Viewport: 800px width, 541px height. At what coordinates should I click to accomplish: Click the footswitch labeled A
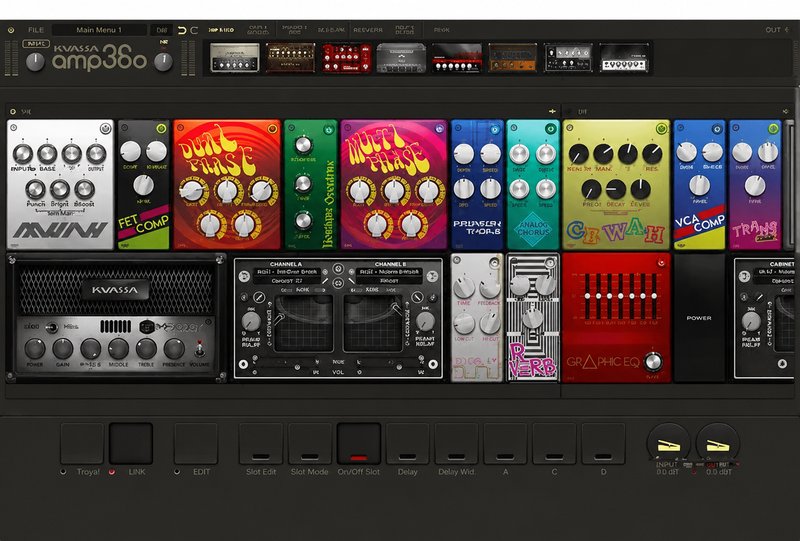point(506,444)
